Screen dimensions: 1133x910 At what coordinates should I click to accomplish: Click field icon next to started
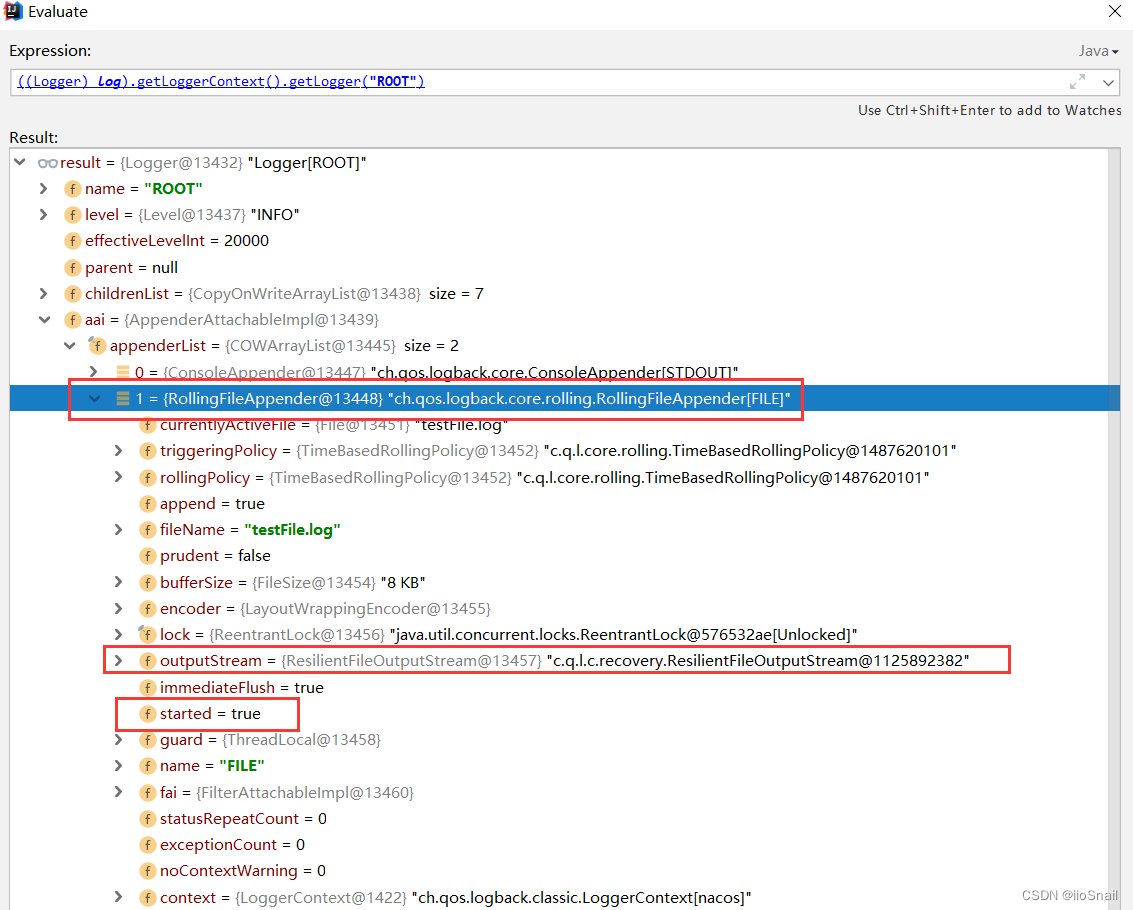[147, 714]
